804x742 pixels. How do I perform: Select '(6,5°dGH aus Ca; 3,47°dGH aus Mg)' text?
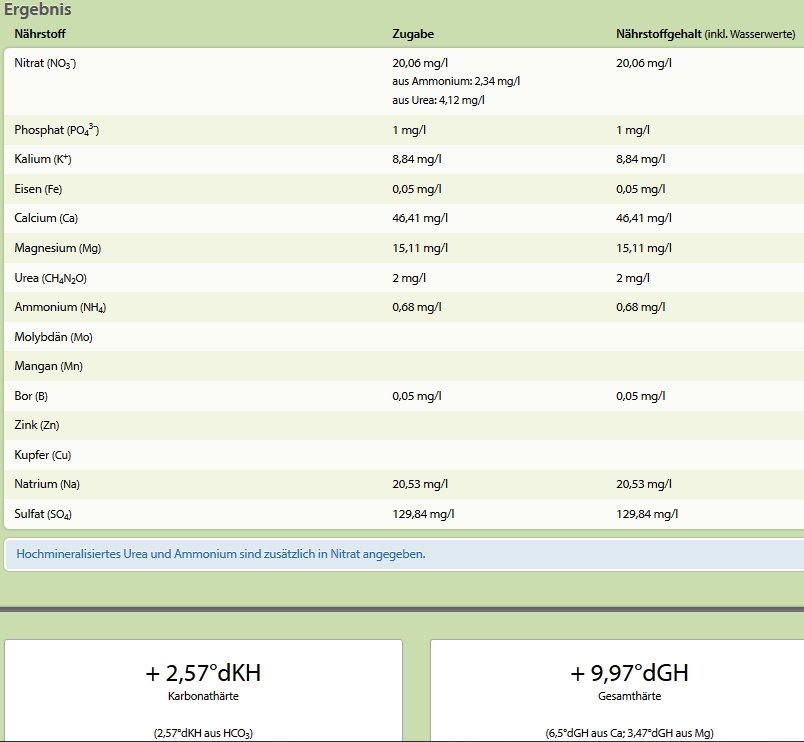(629, 733)
